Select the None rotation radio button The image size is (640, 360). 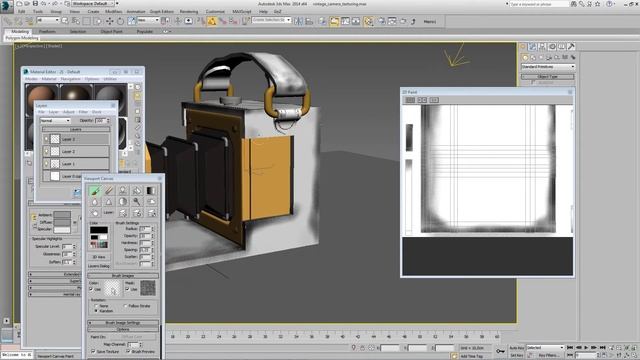(96, 306)
